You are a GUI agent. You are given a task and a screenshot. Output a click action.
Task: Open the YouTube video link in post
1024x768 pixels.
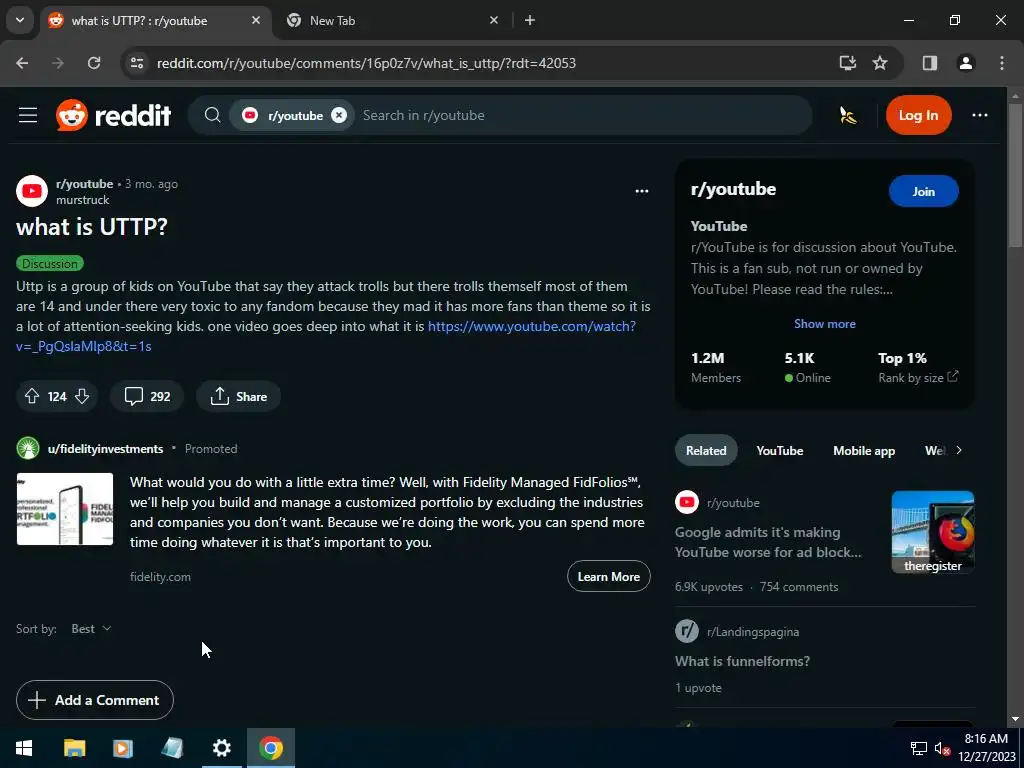coord(532,326)
